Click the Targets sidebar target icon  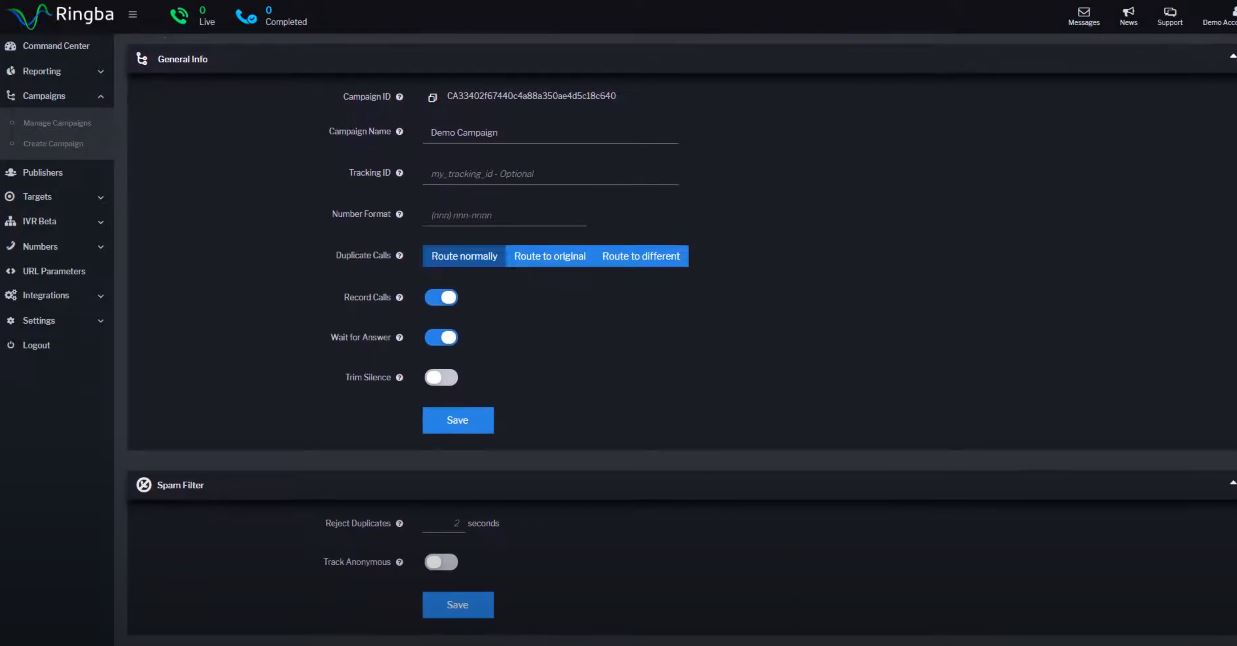pyautogui.click(x=10, y=197)
